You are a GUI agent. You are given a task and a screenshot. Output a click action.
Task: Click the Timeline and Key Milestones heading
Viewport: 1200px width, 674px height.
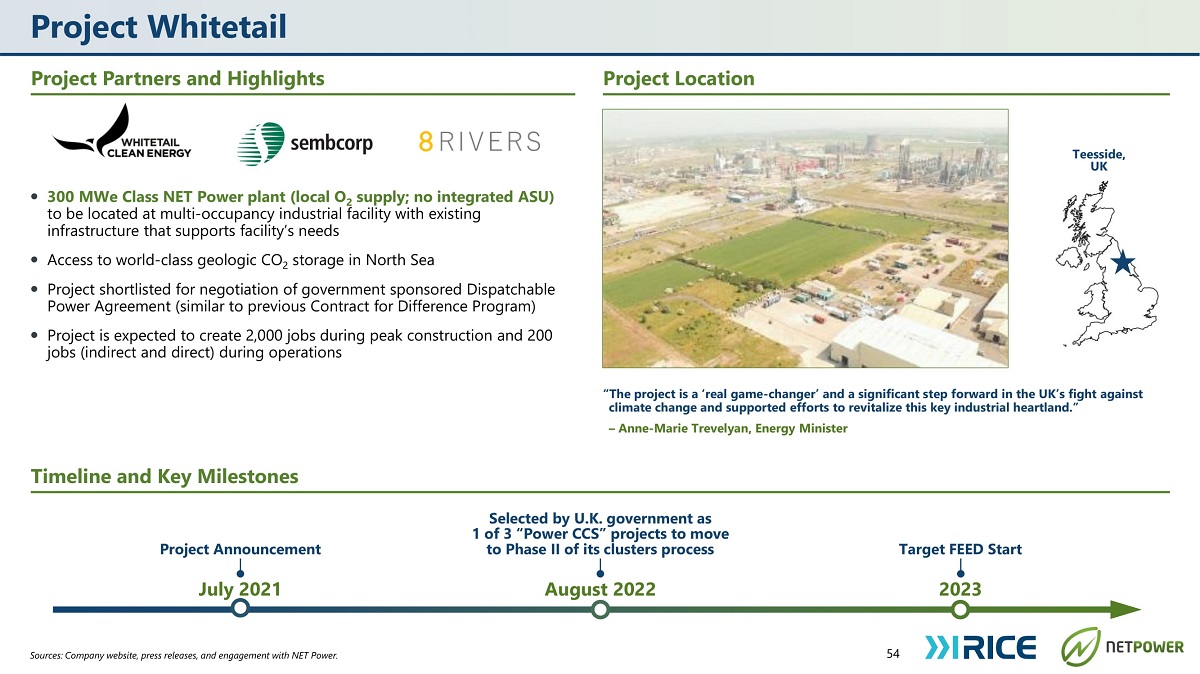coord(165,477)
